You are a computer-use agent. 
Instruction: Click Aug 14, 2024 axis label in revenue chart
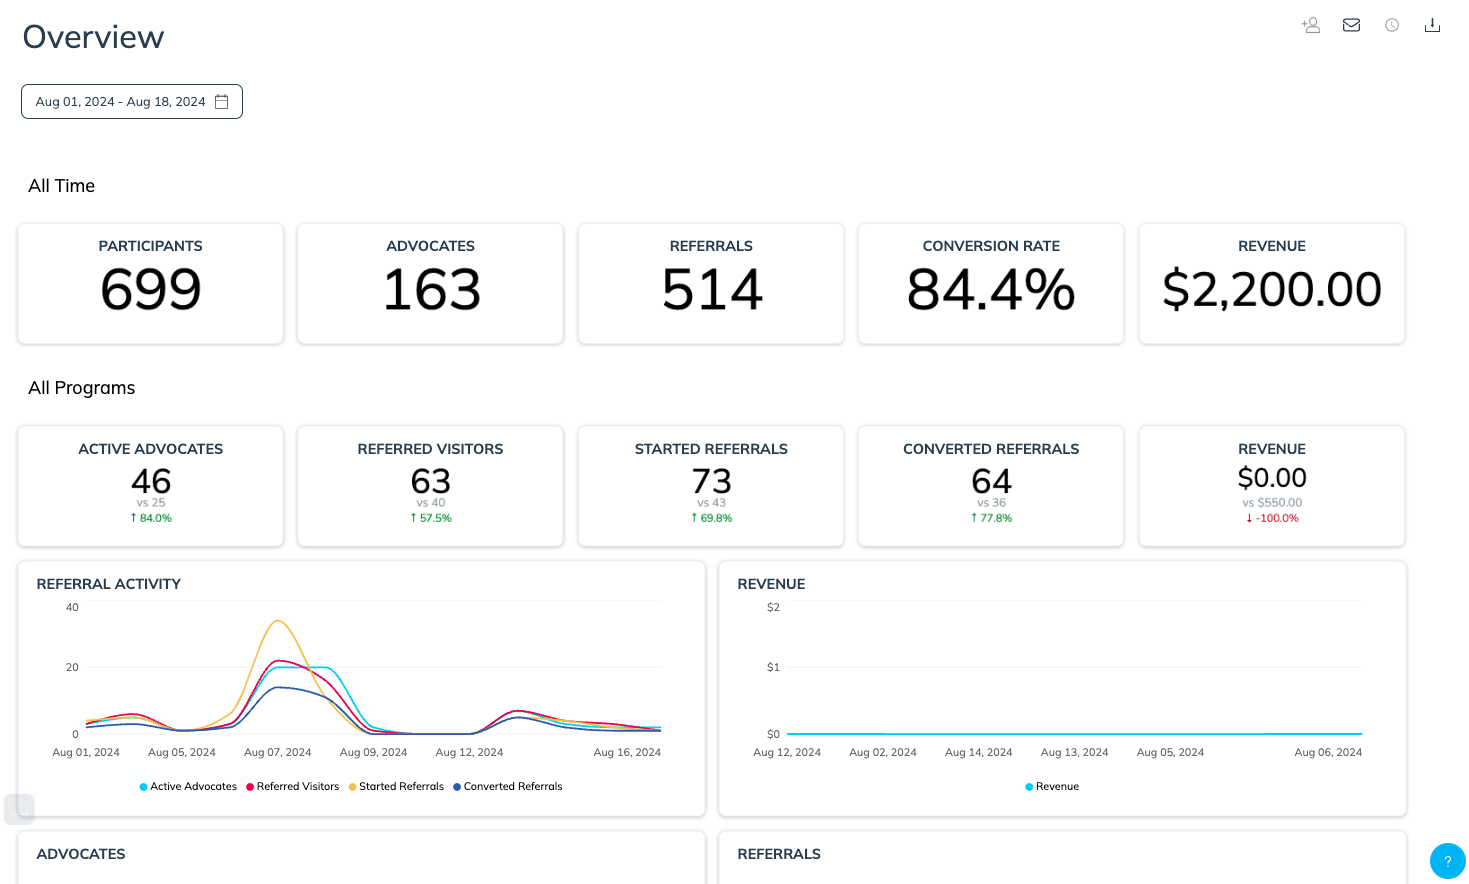click(979, 752)
